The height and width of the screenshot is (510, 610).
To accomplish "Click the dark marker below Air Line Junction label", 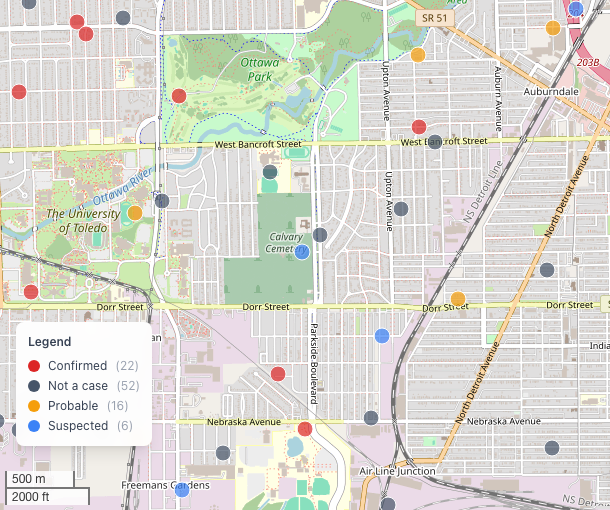I will coord(388,504).
